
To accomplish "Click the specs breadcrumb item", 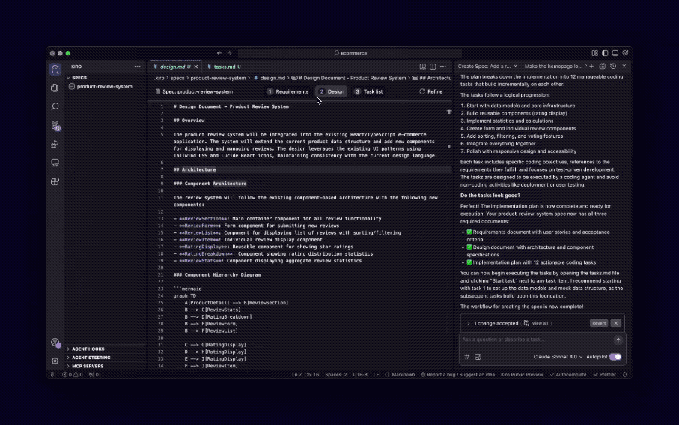I will pos(177,78).
